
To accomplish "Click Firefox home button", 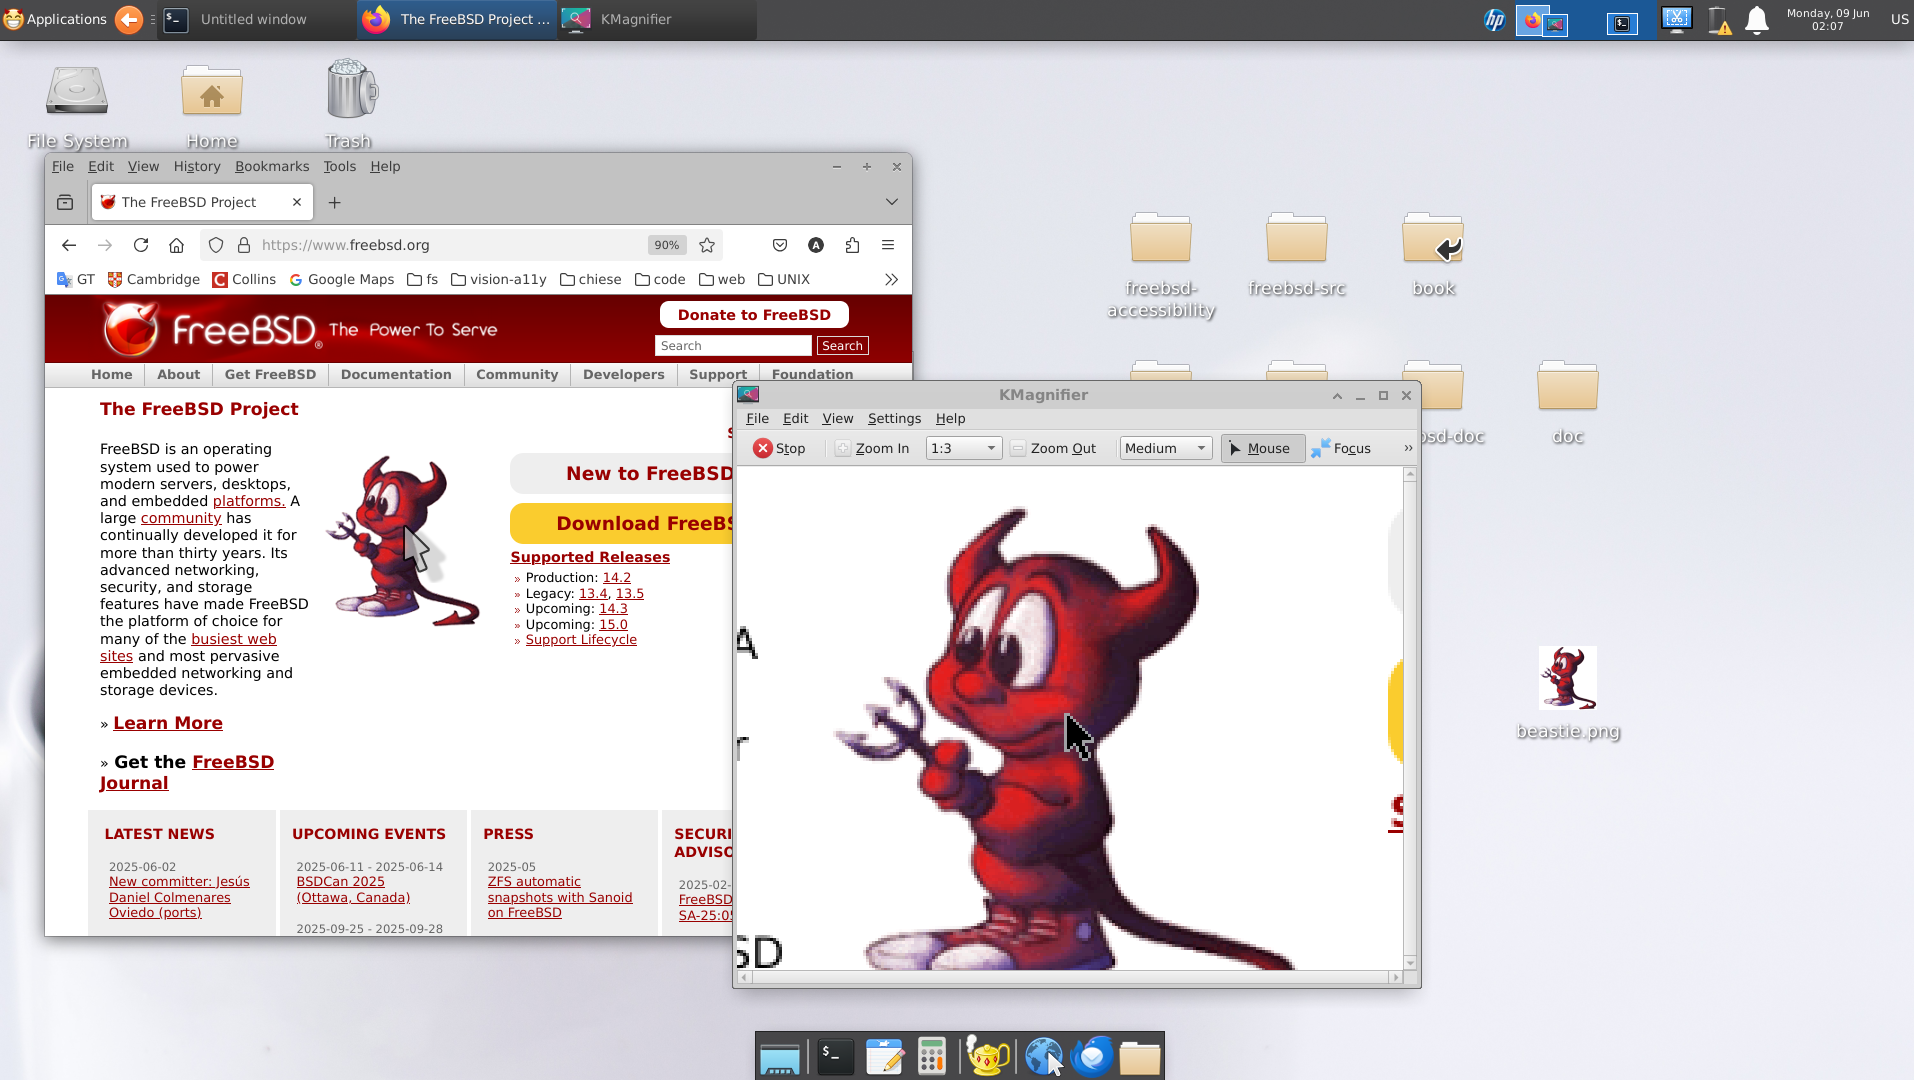I will [176, 245].
